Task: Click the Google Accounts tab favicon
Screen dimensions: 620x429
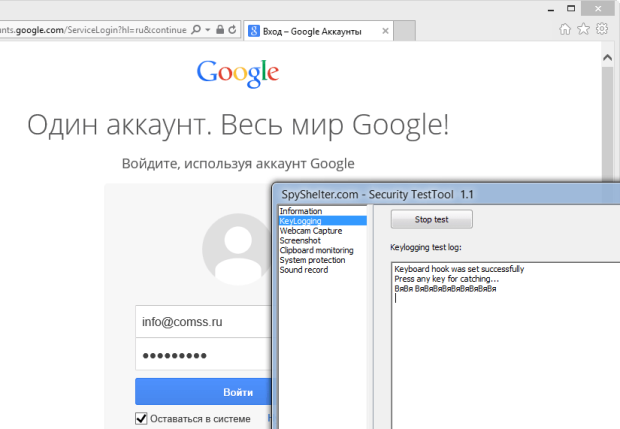Action: (254, 31)
